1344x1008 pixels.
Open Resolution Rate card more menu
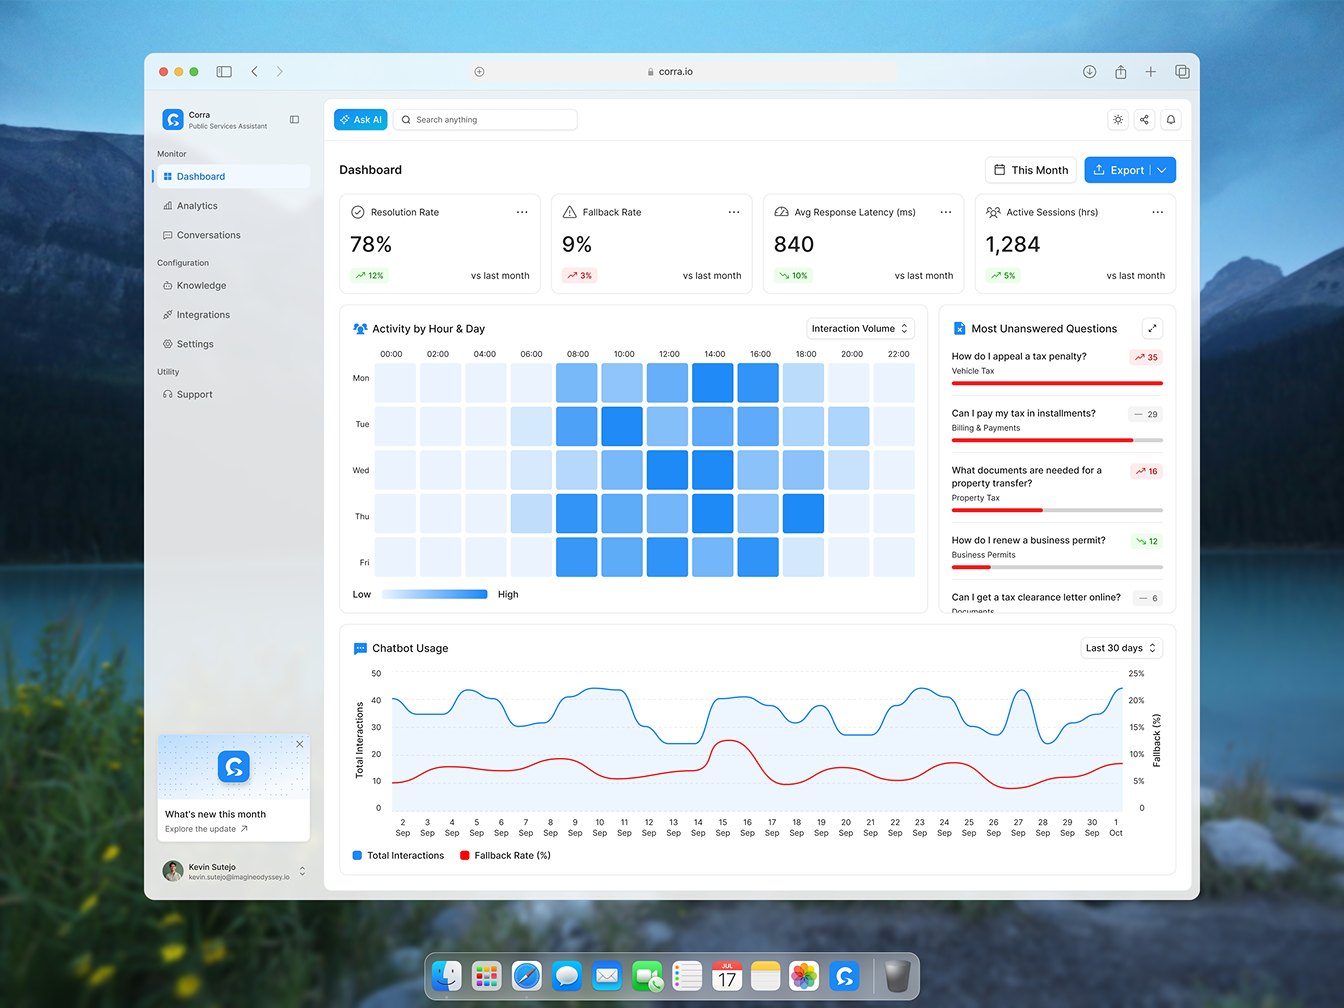click(522, 212)
